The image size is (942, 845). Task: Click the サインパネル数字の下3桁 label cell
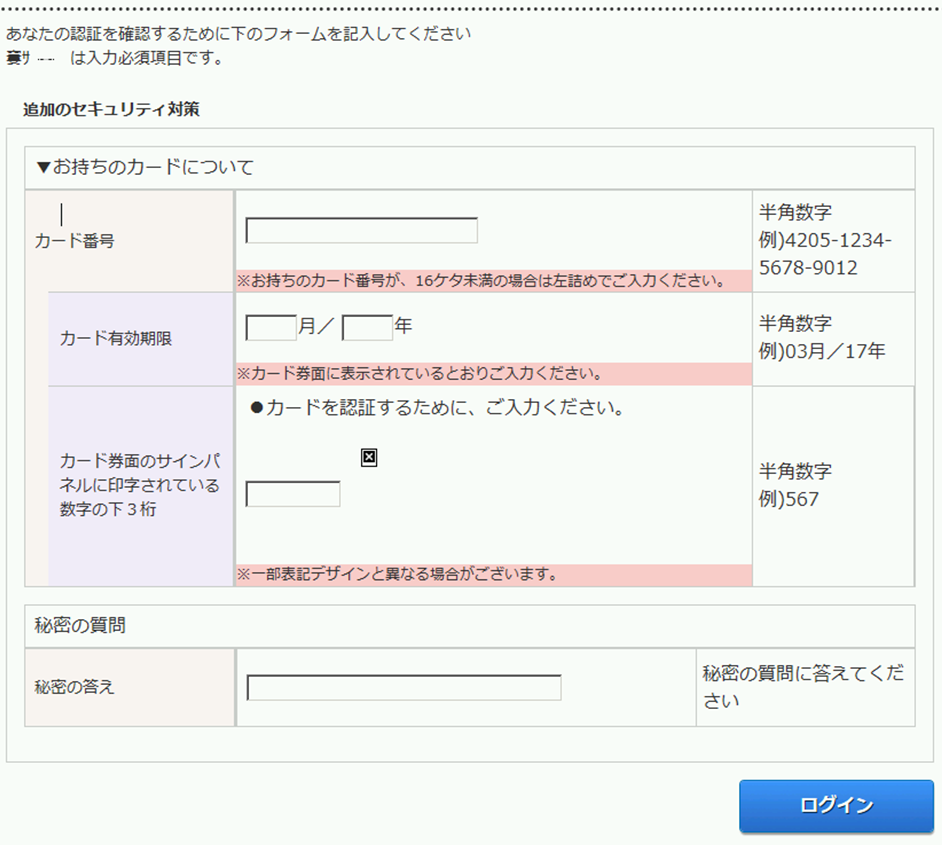click(x=140, y=485)
